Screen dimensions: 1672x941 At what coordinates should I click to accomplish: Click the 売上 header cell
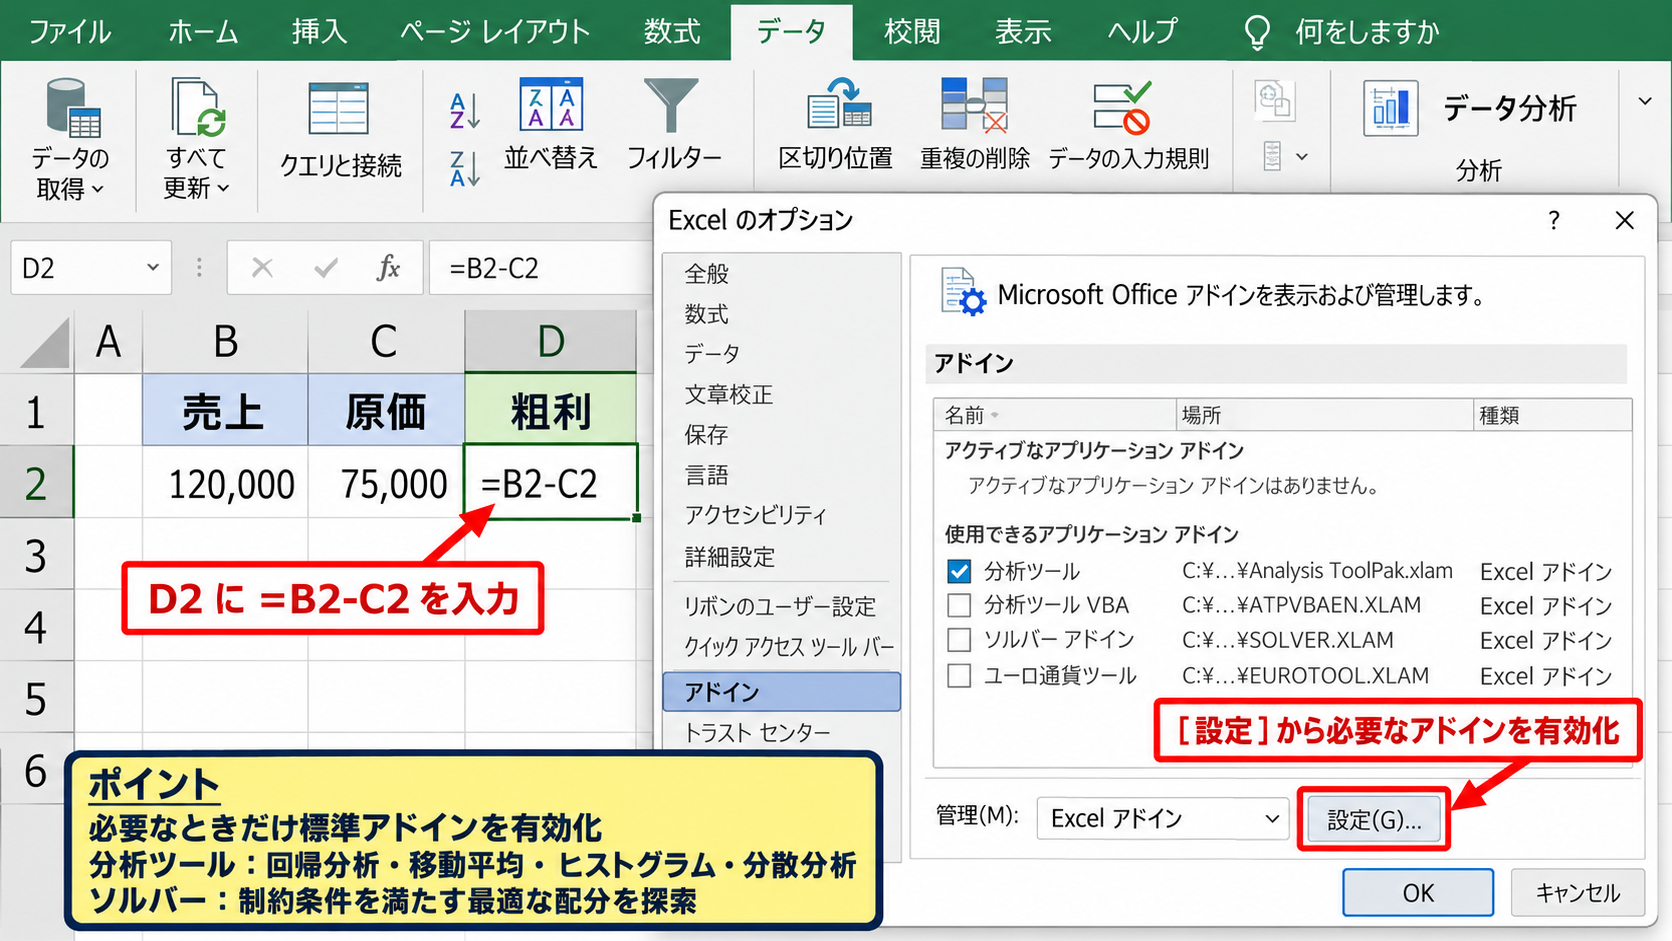pos(225,410)
